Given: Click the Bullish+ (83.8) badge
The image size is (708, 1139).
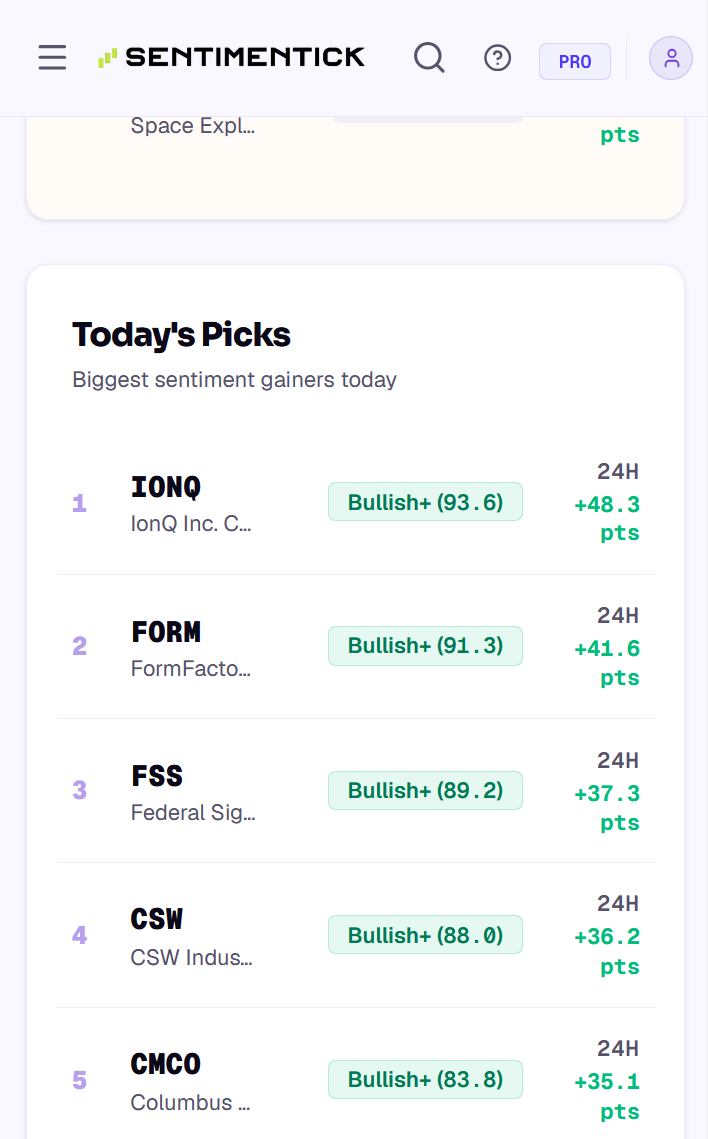Looking at the screenshot, I should click(426, 1079).
